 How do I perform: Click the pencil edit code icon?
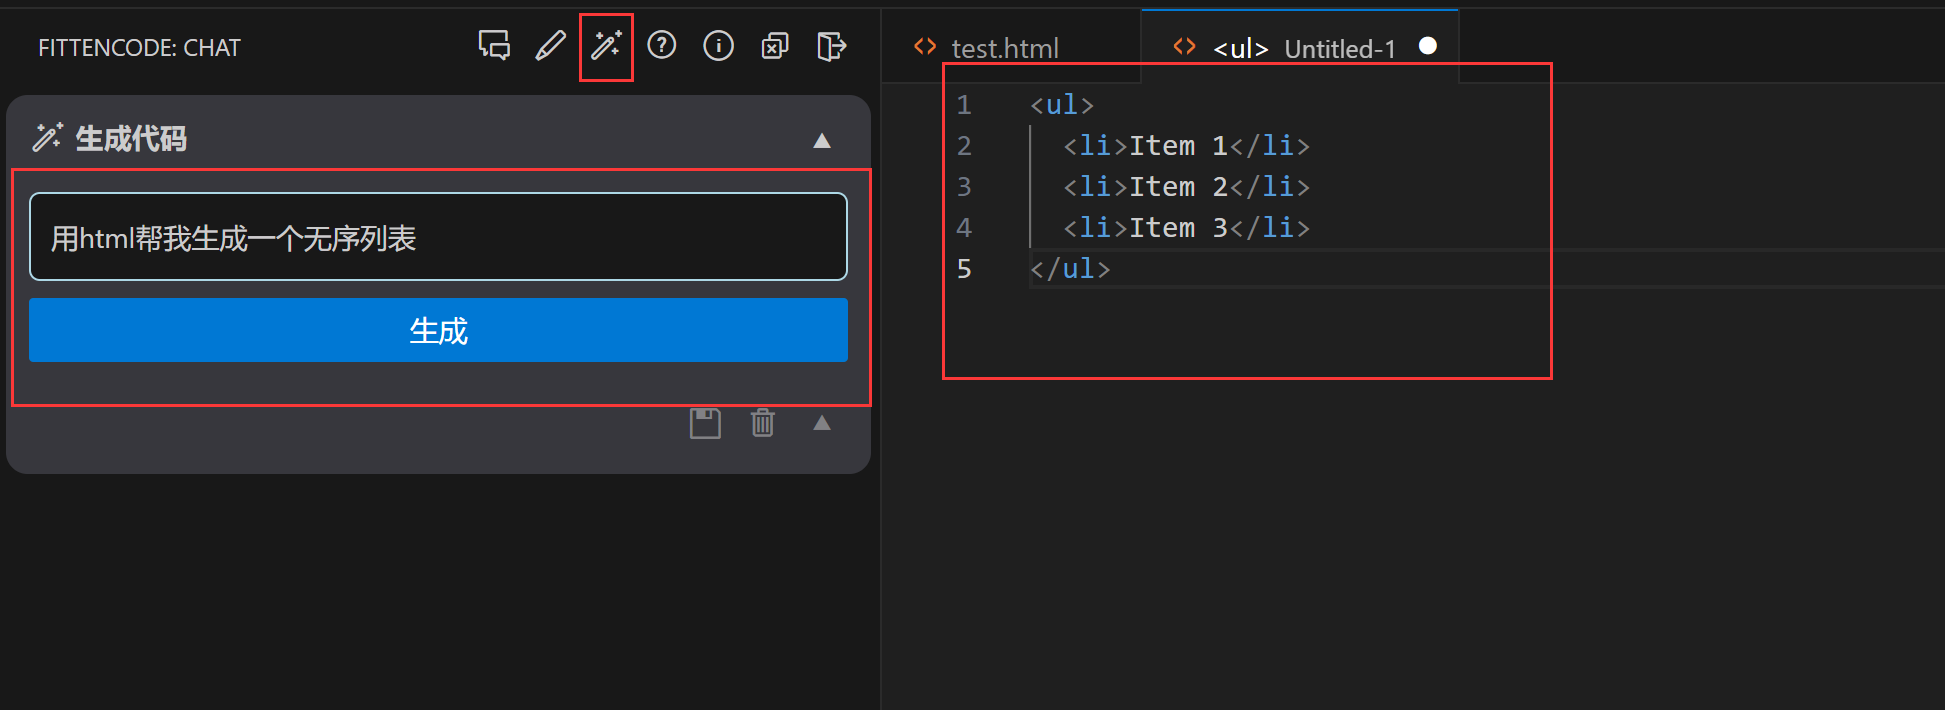point(550,46)
